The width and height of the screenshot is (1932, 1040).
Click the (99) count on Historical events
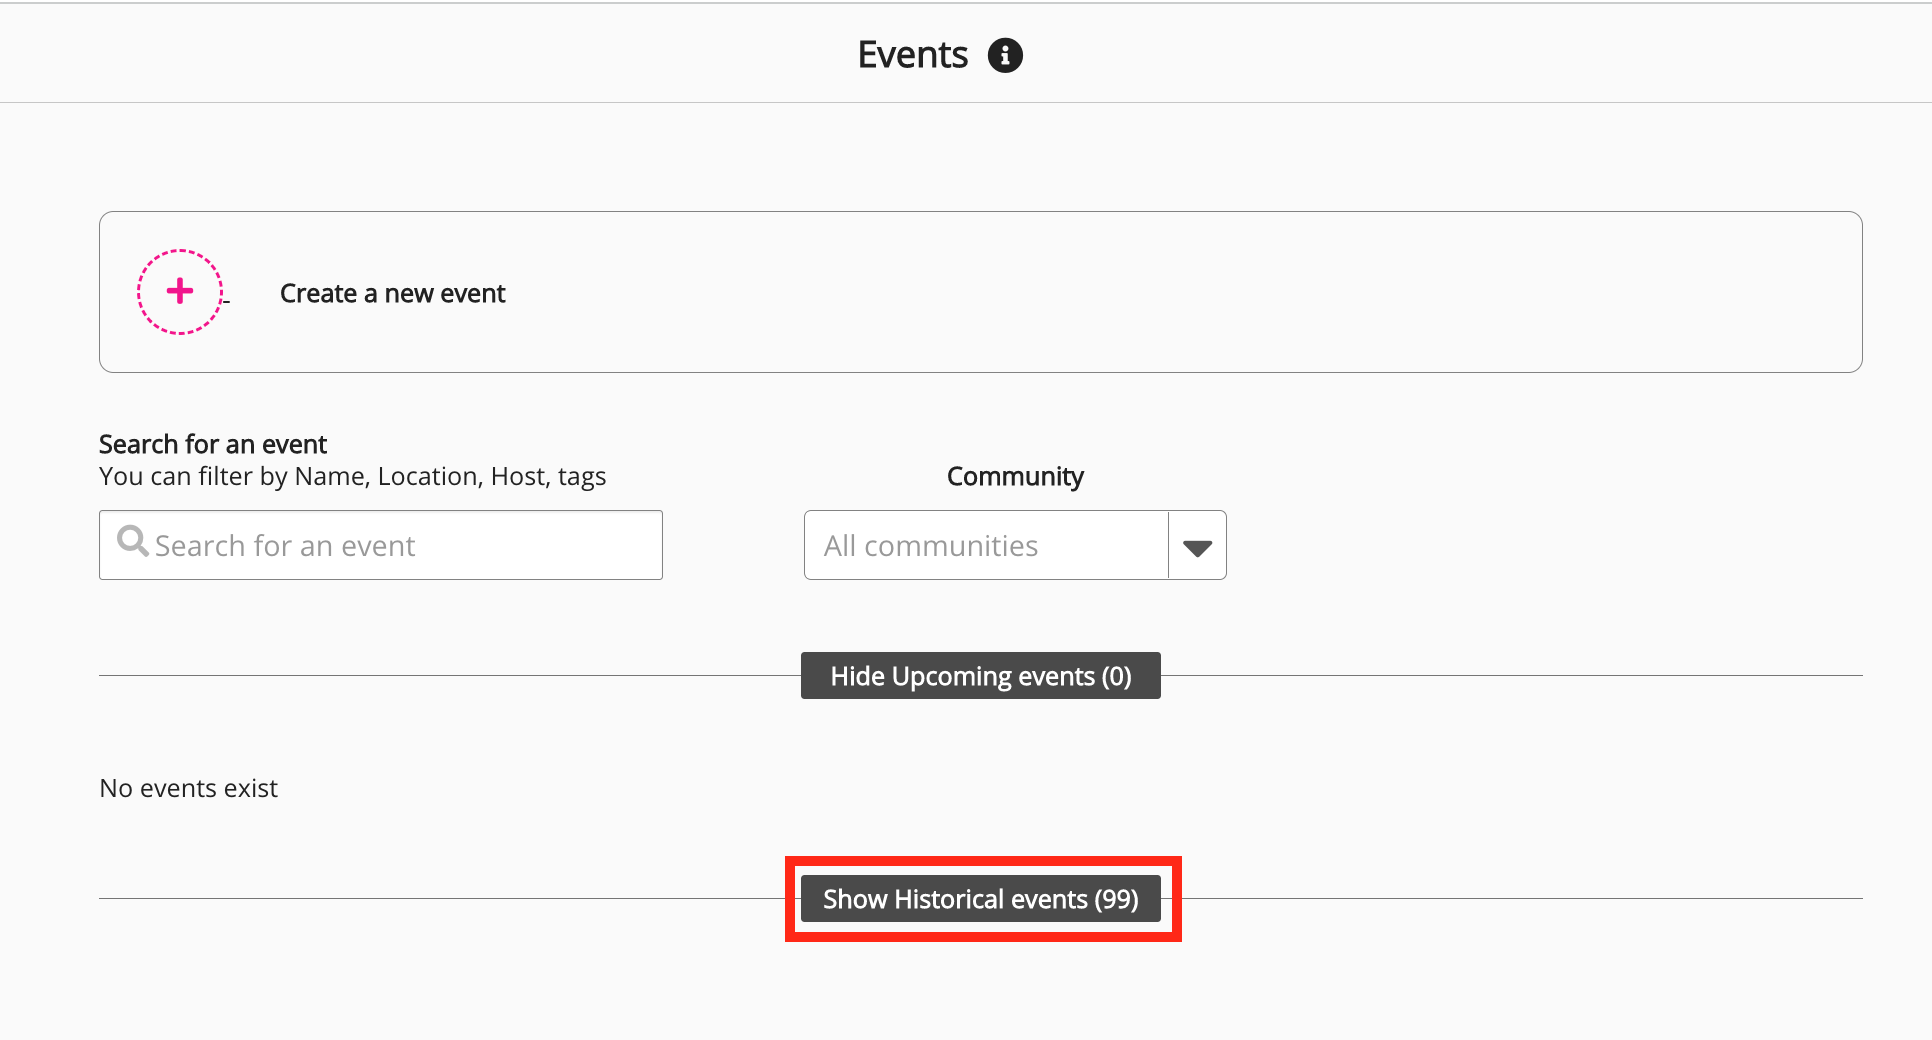tap(1116, 899)
